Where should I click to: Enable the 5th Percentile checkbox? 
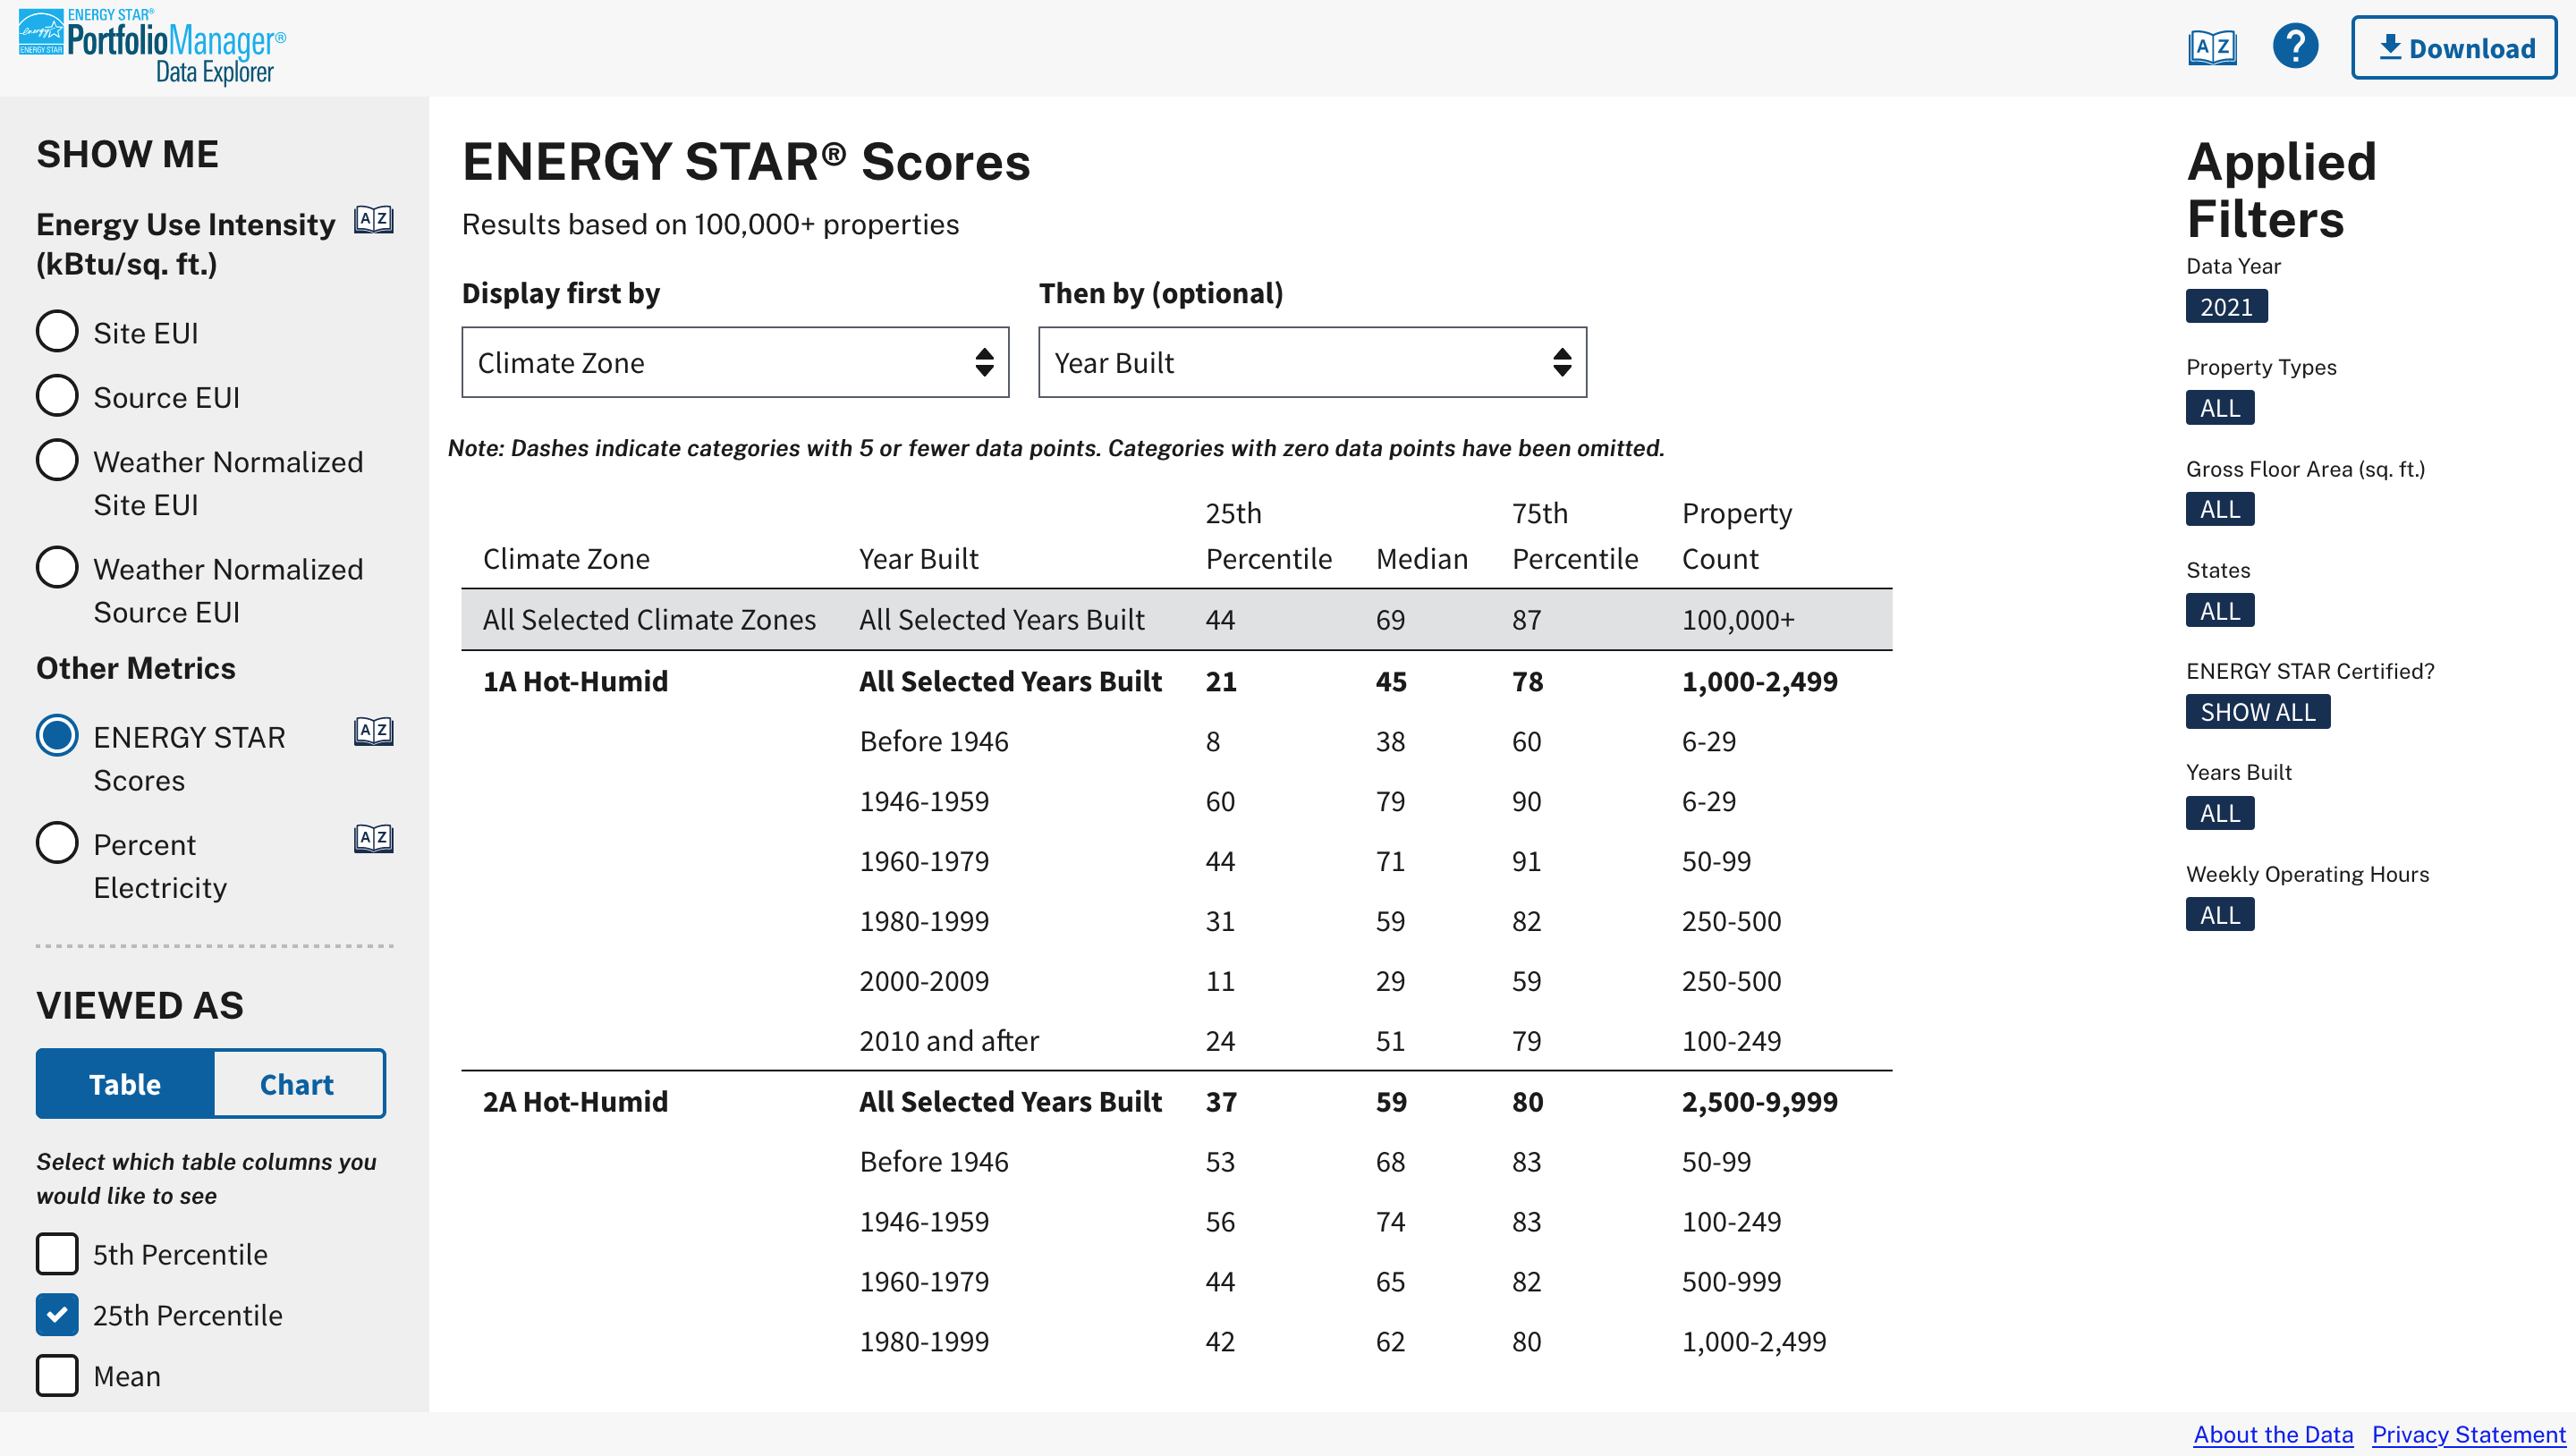tap(56, 1253)
